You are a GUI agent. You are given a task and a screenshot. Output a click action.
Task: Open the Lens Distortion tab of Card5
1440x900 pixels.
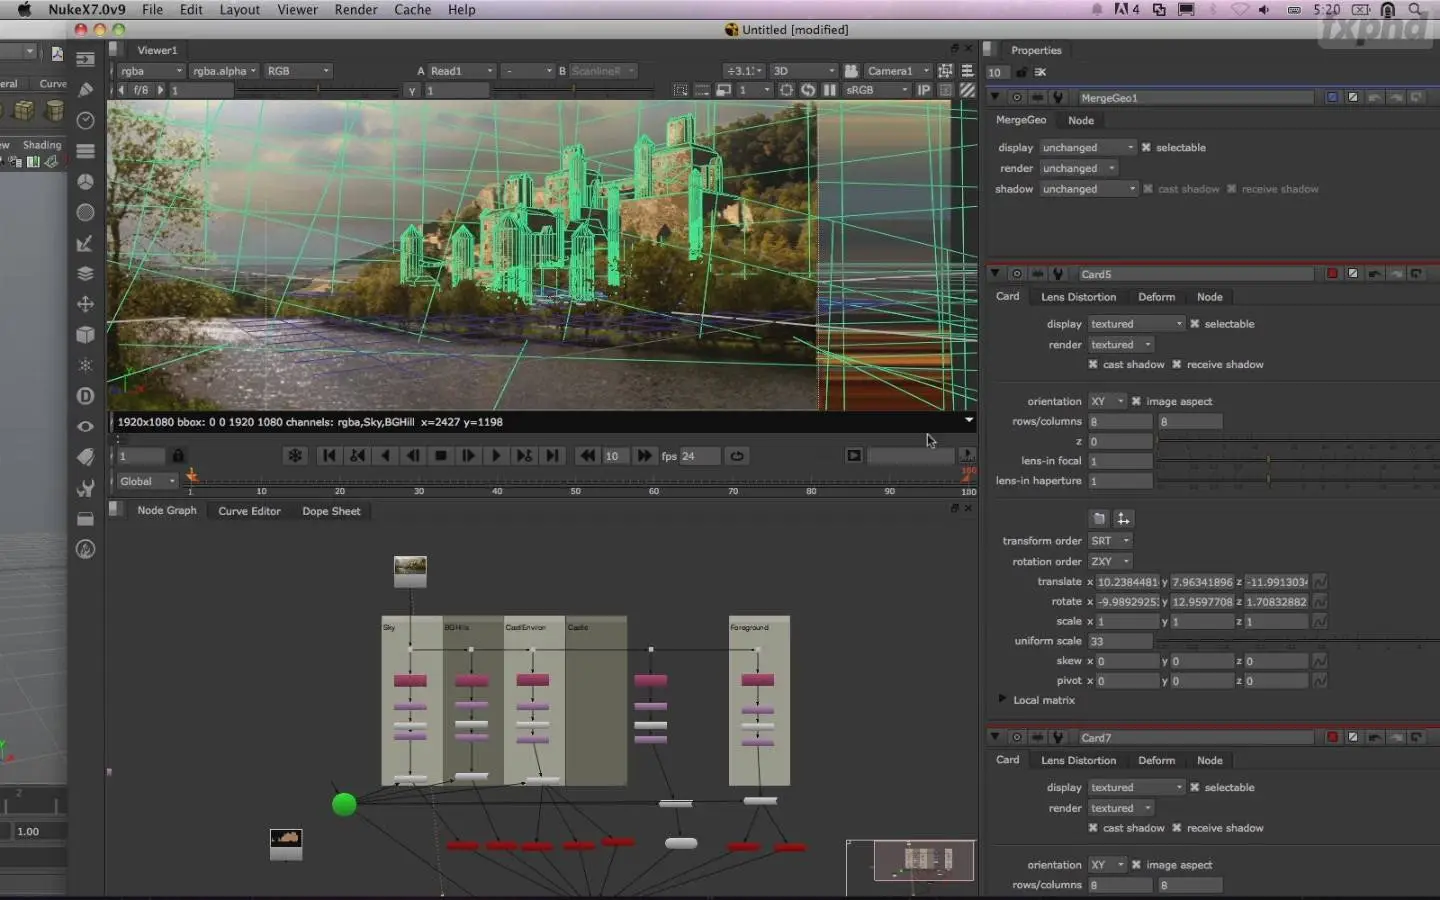pyautogui.click(x=1078, y=297)
